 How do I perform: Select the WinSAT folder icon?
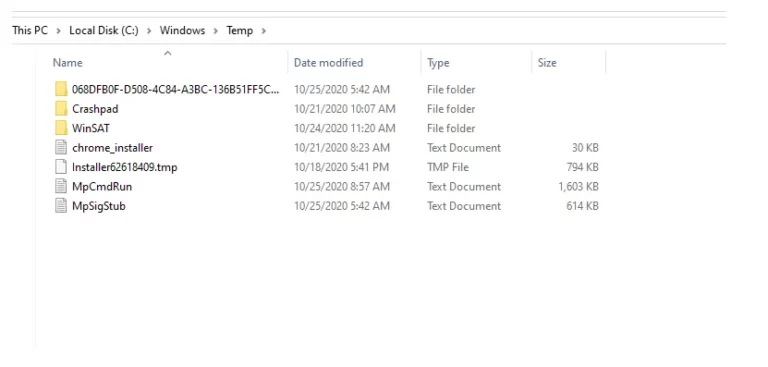click(x=61, y=128)
